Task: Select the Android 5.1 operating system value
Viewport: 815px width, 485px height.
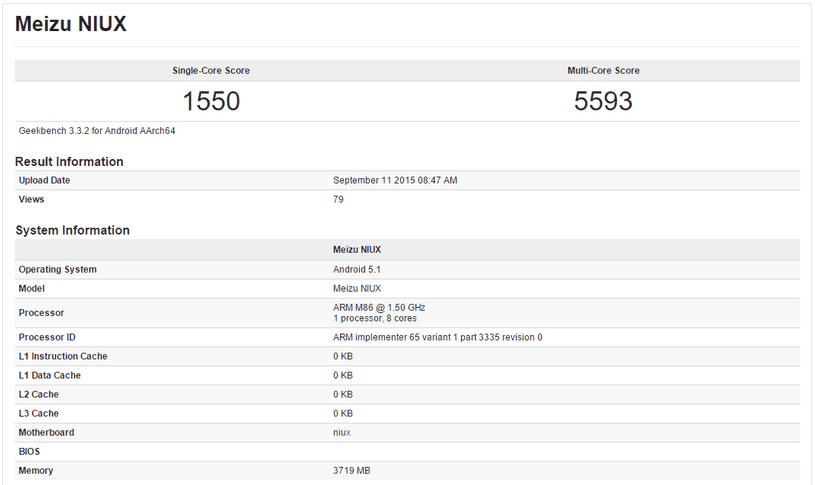Action: 357,270
